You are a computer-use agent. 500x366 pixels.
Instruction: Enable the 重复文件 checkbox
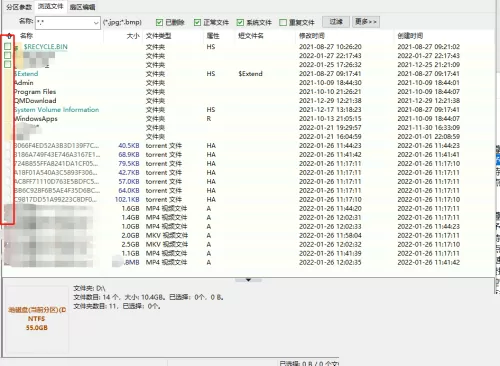coord(283,22)
